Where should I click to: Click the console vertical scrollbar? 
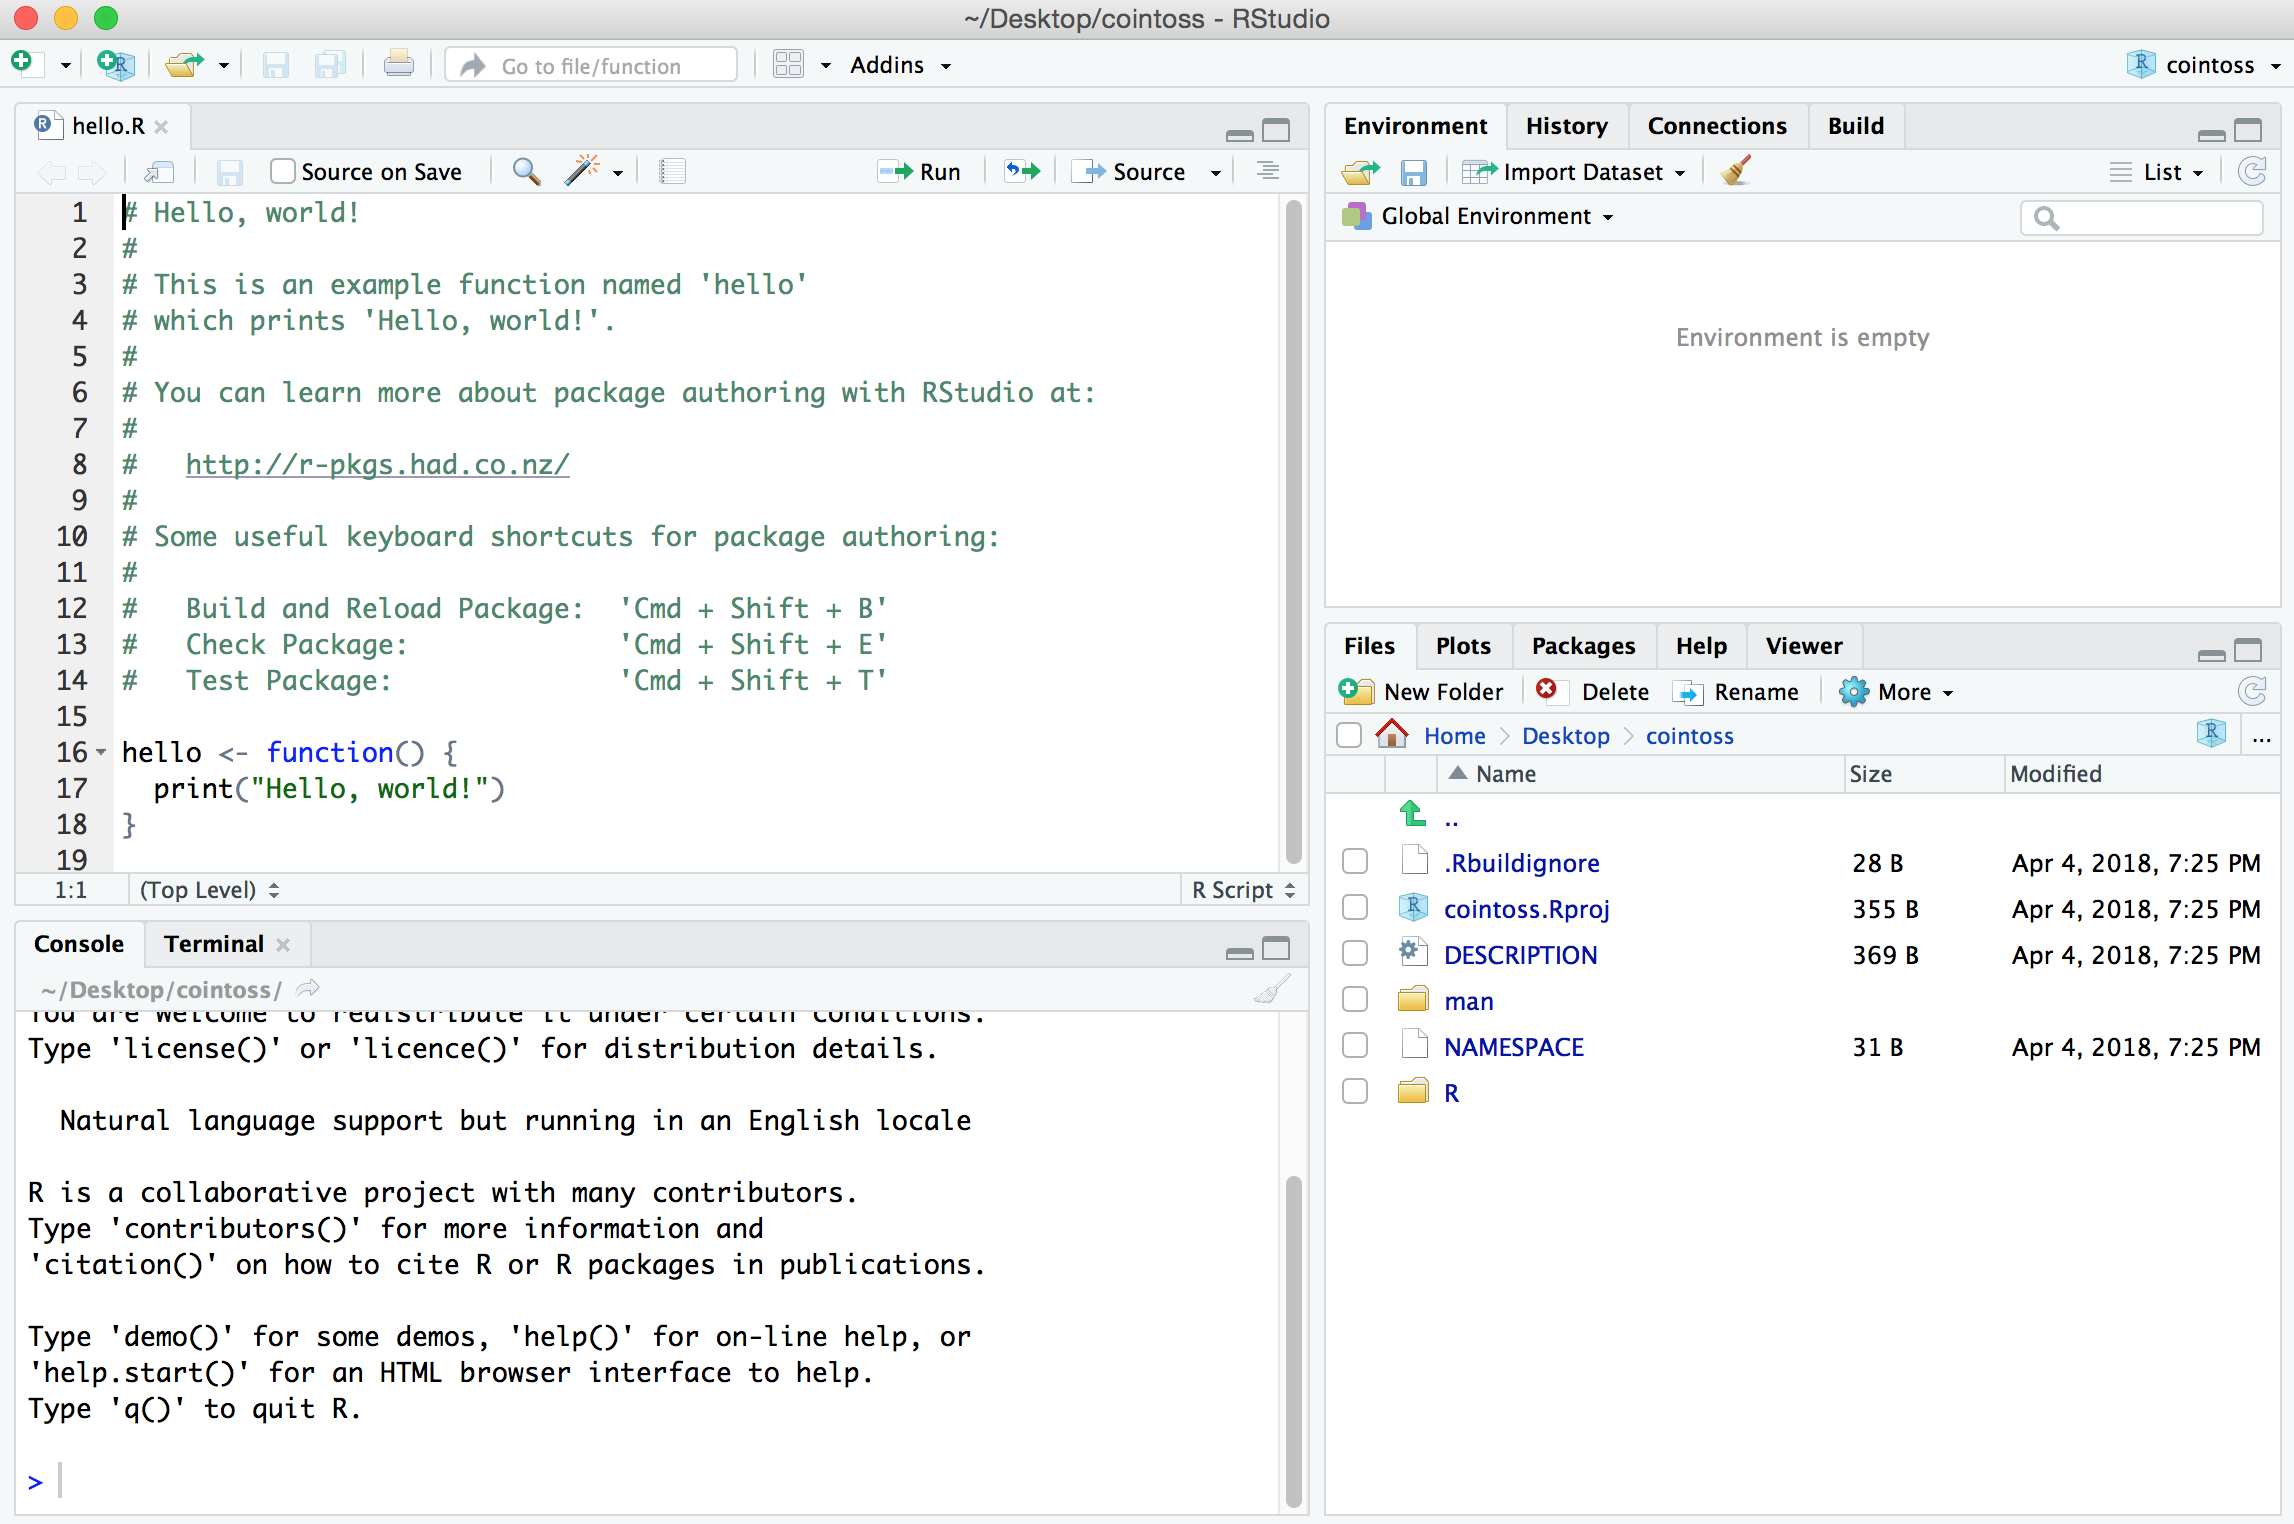pos(1293,1340)
